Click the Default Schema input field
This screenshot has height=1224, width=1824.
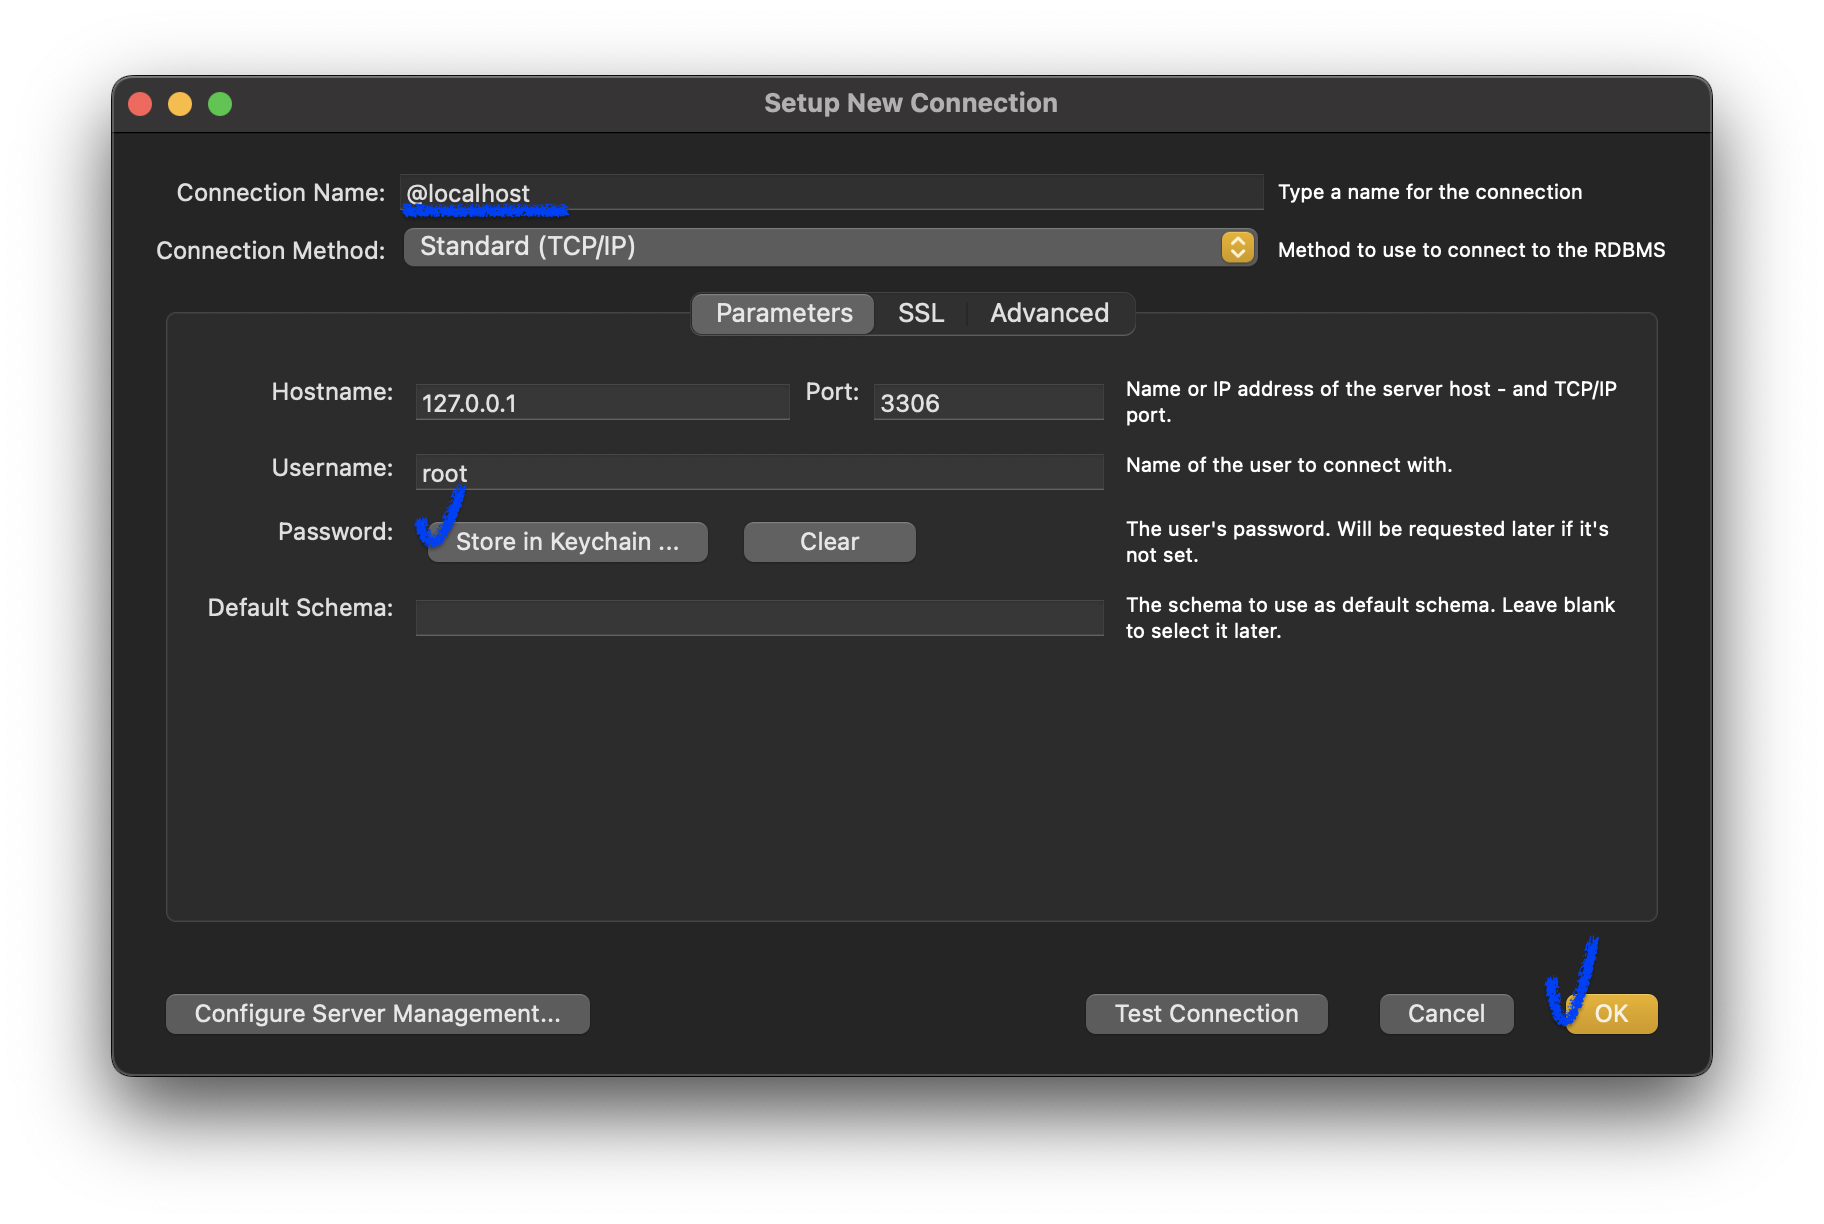pos(759,618)
